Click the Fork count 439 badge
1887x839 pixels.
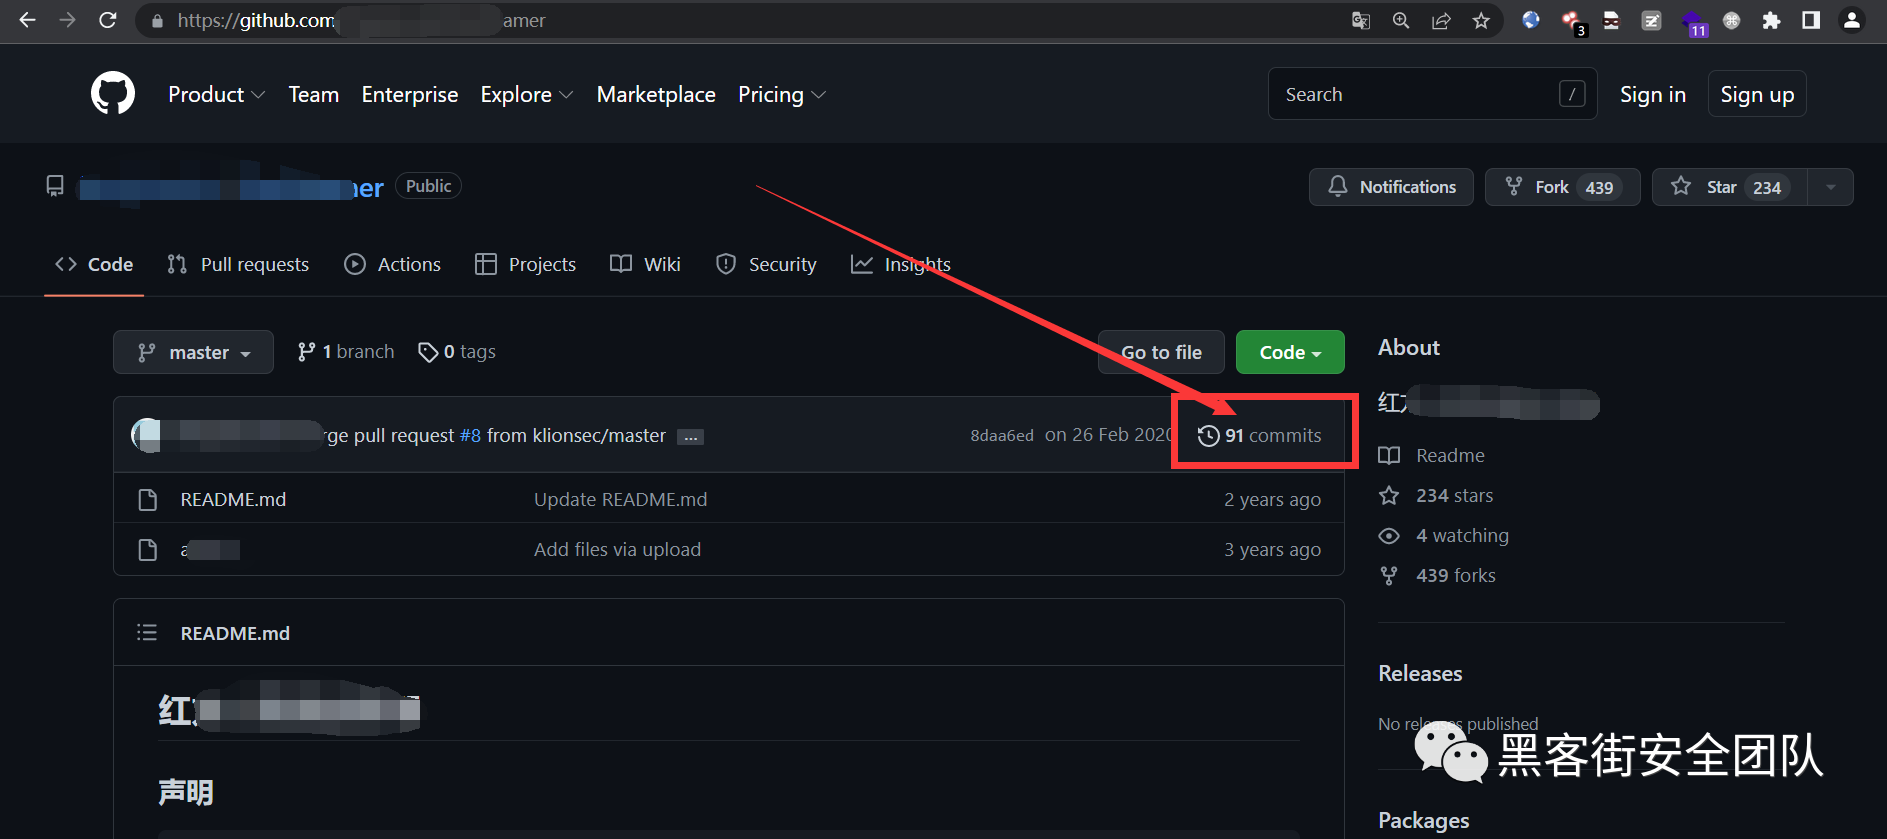tap(1599, 187)
